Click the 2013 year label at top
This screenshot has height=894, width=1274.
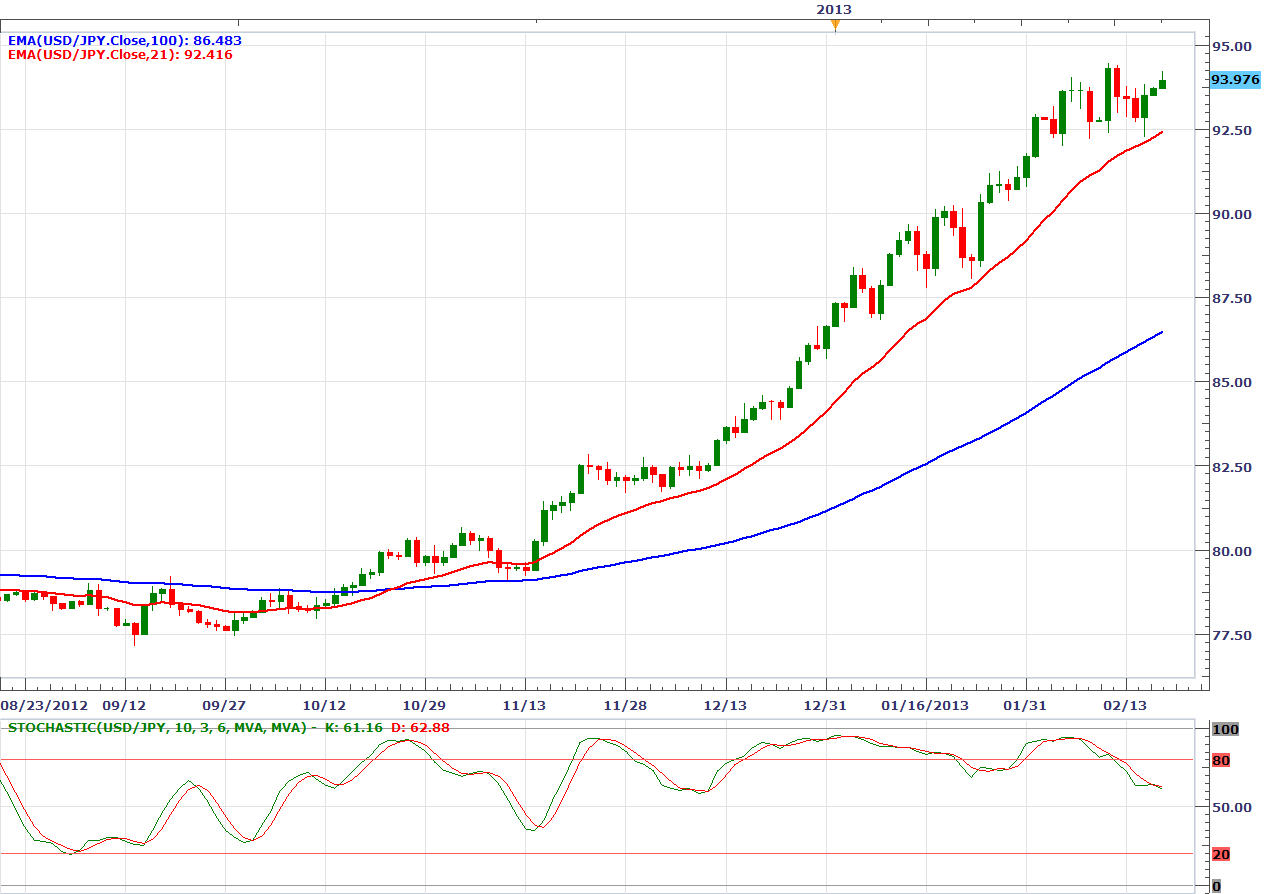pyautogui.click(x=834, y=9)
